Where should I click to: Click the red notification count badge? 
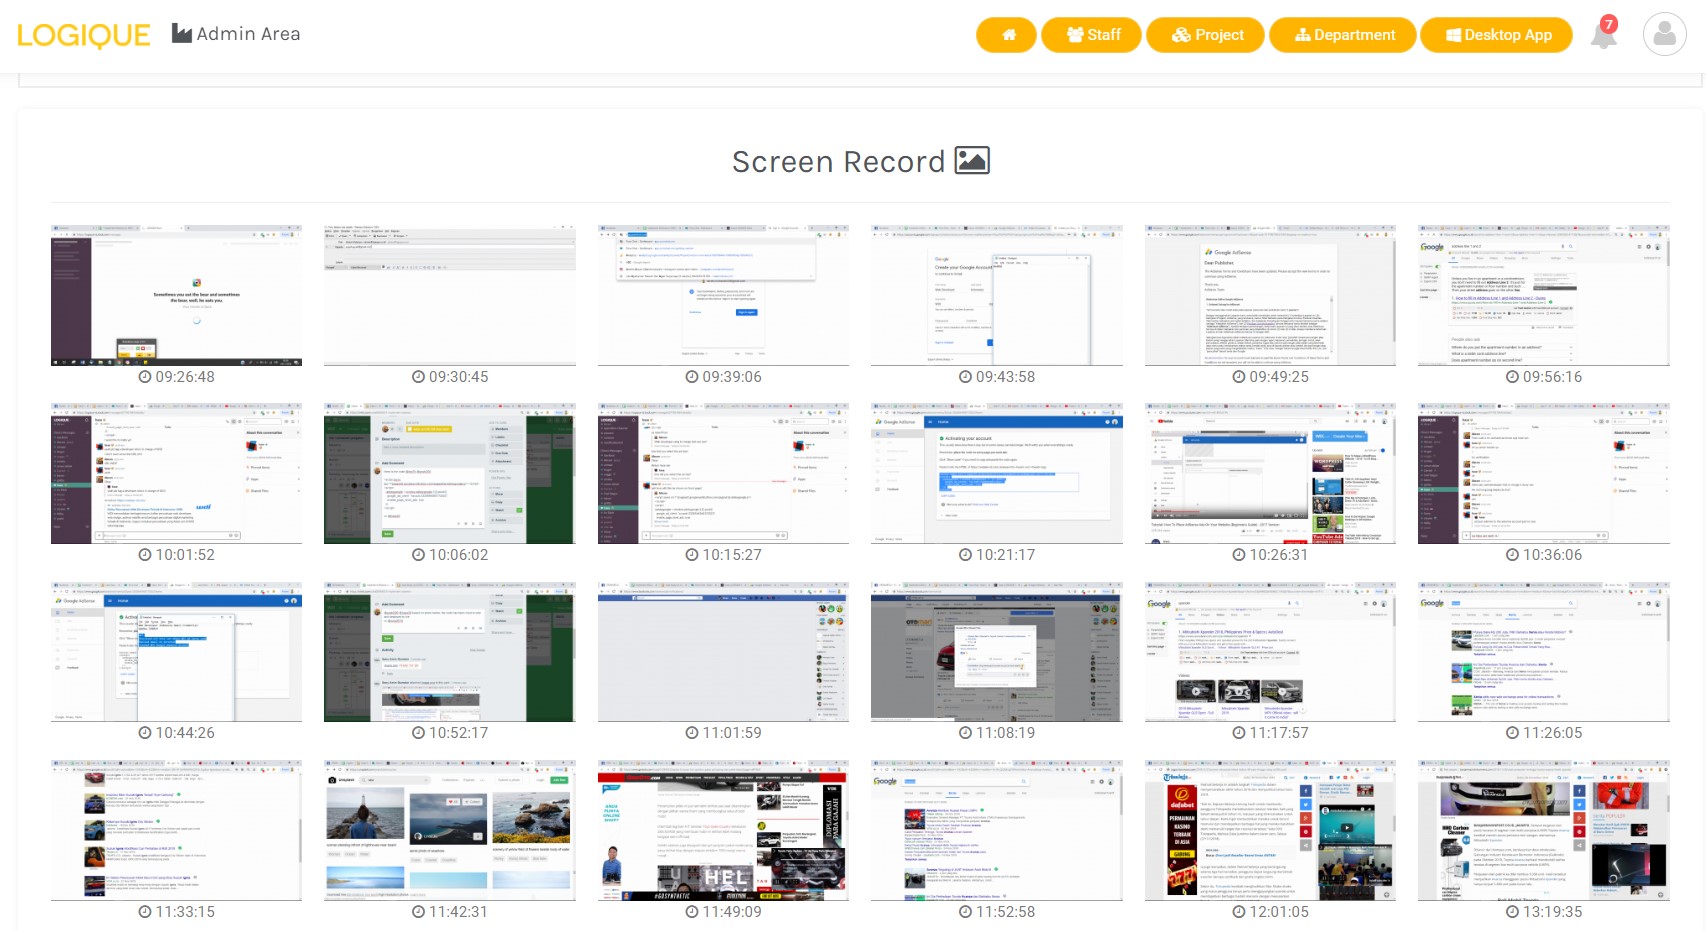click(1609, 24)
